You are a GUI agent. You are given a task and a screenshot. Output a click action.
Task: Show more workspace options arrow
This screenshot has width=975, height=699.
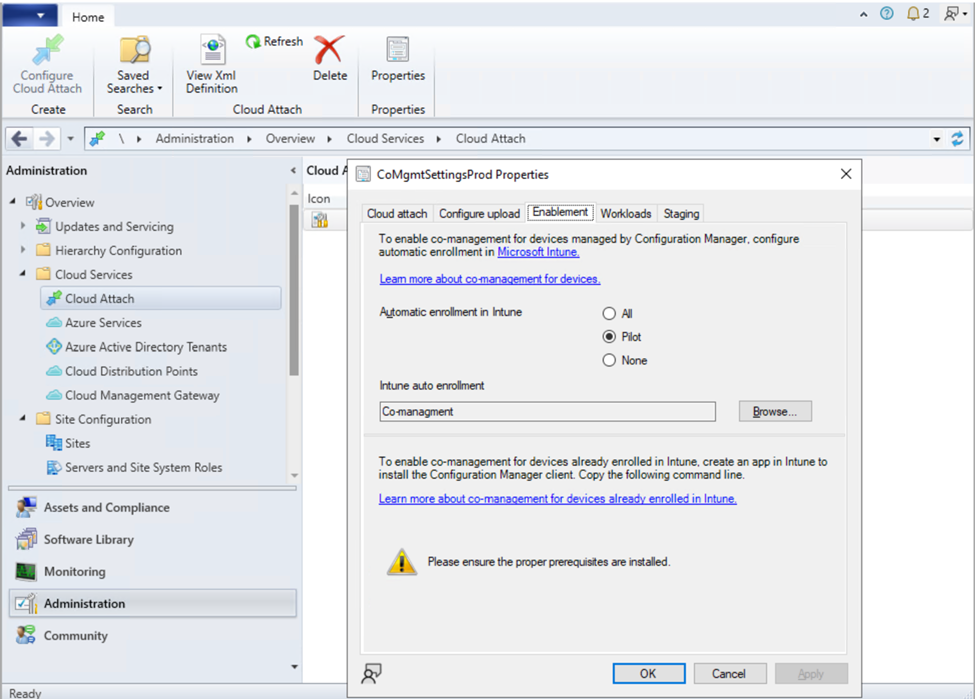click(295, 667)
